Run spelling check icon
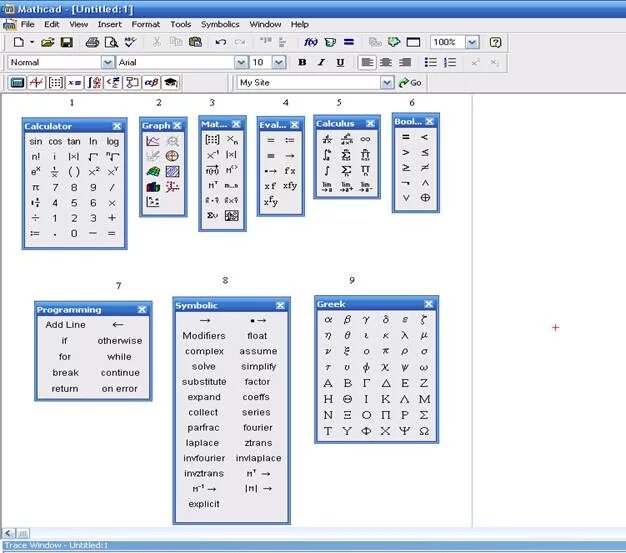Viewport: 626px width, 553px height. [130, 42]
